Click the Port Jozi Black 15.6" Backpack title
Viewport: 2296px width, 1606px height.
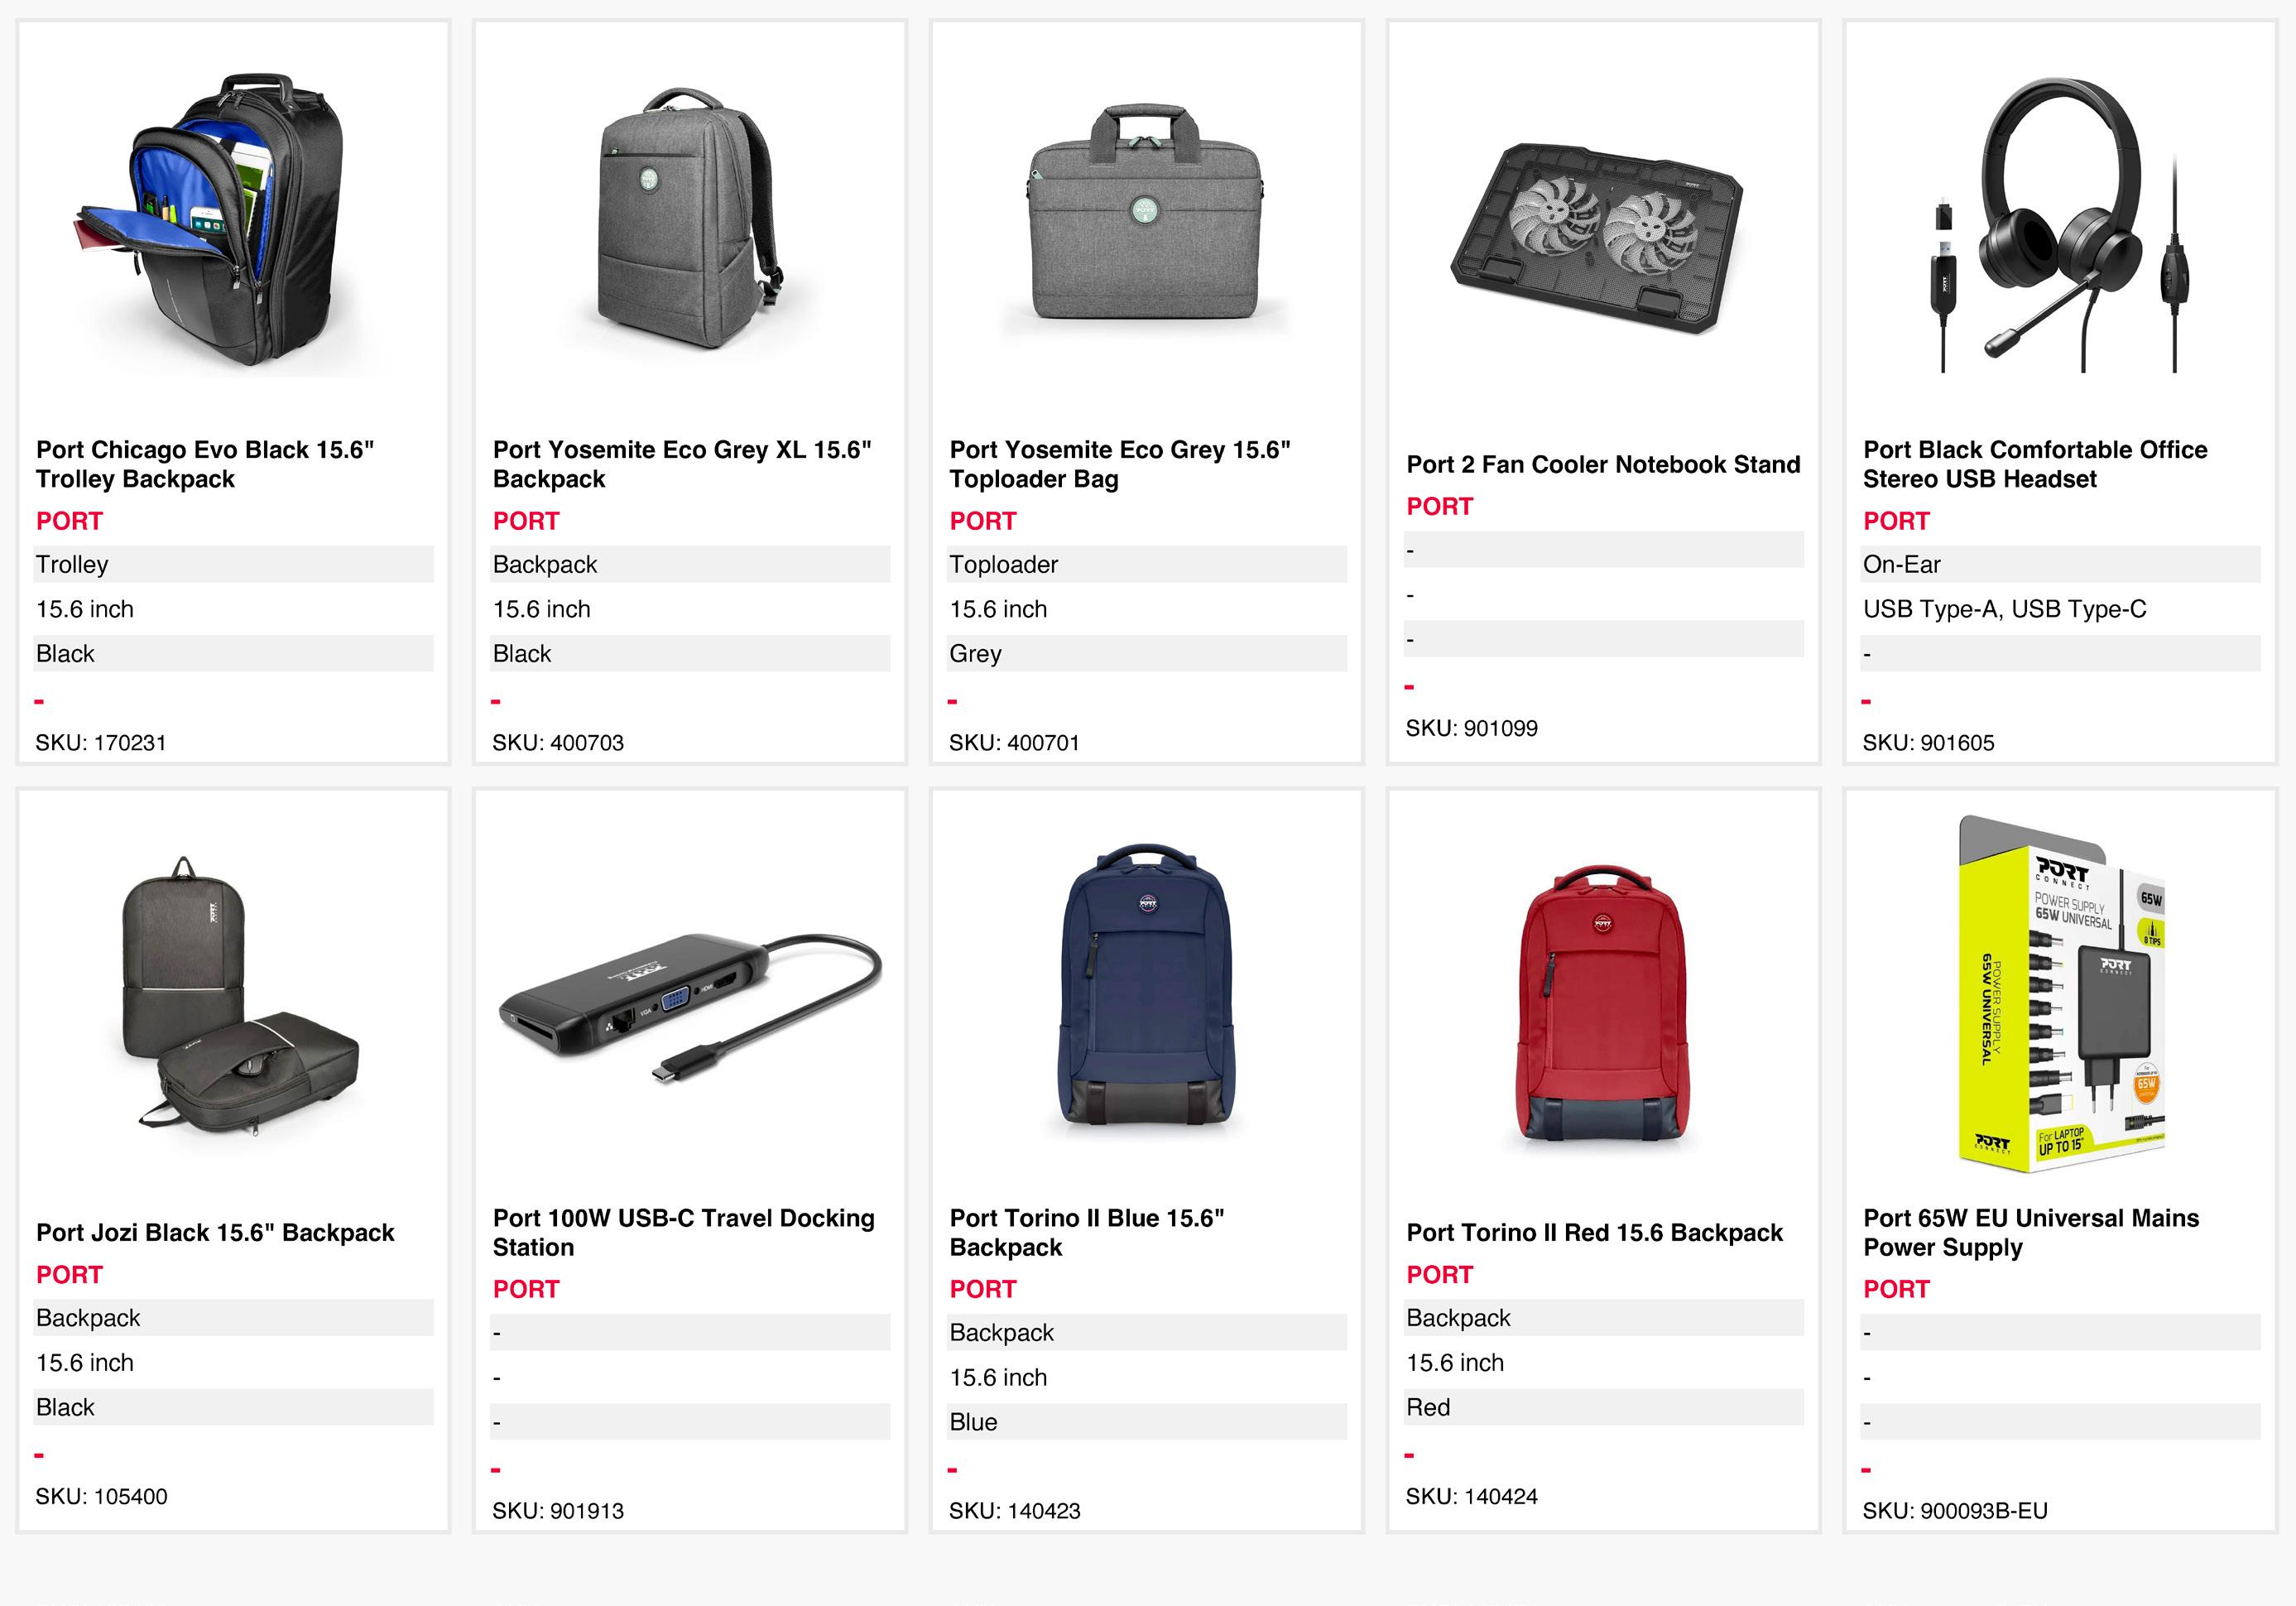[215, 1232]
